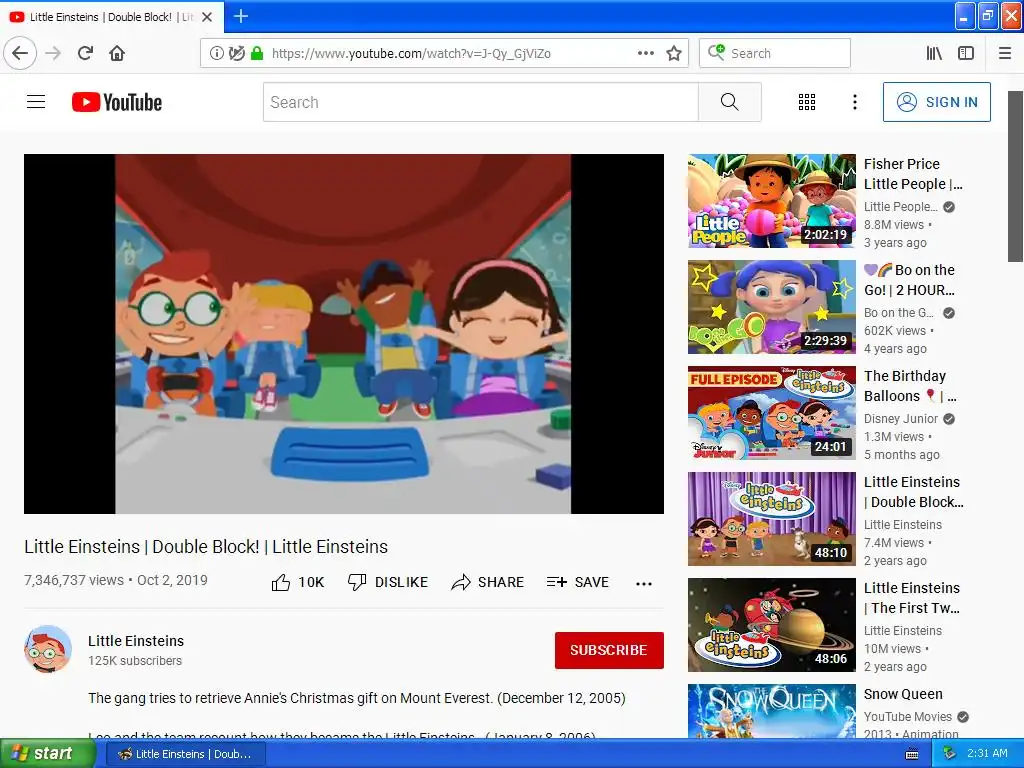
Task: Open a new tab with the plus button
Action: point(241,16)
